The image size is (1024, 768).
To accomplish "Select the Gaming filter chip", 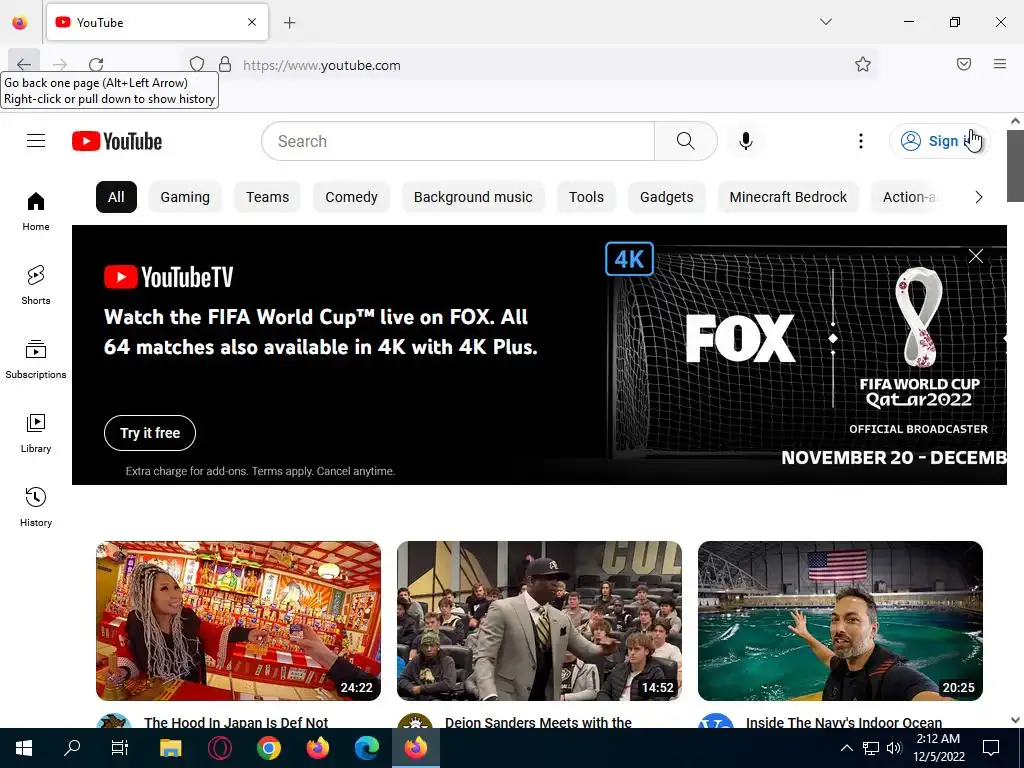I will 185,197.
